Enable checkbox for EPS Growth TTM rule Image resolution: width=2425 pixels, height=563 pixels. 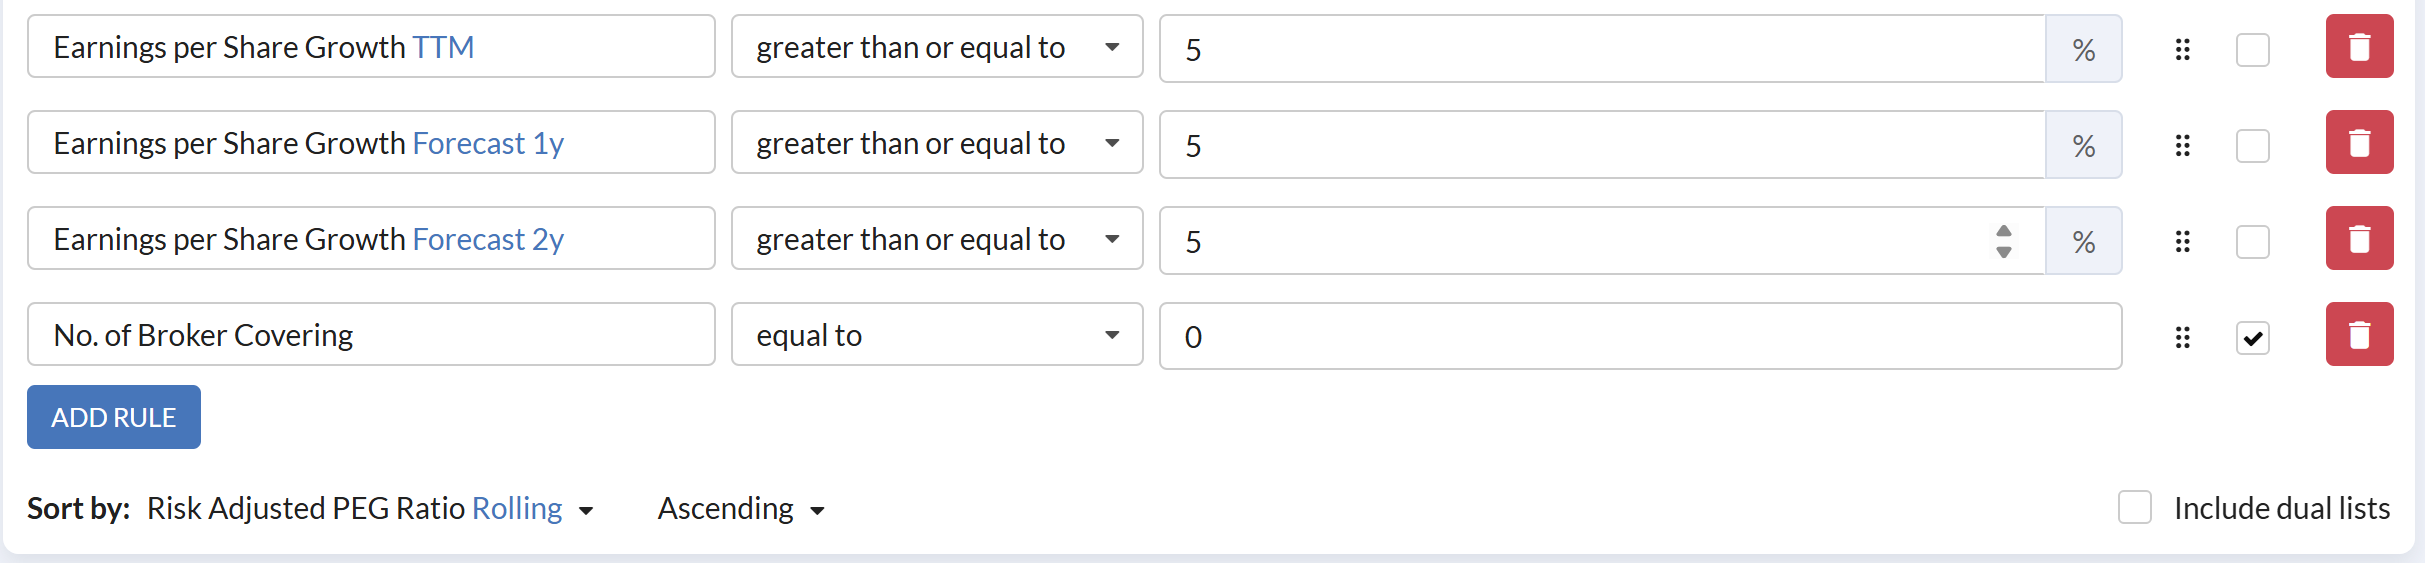pos(2253,49)
